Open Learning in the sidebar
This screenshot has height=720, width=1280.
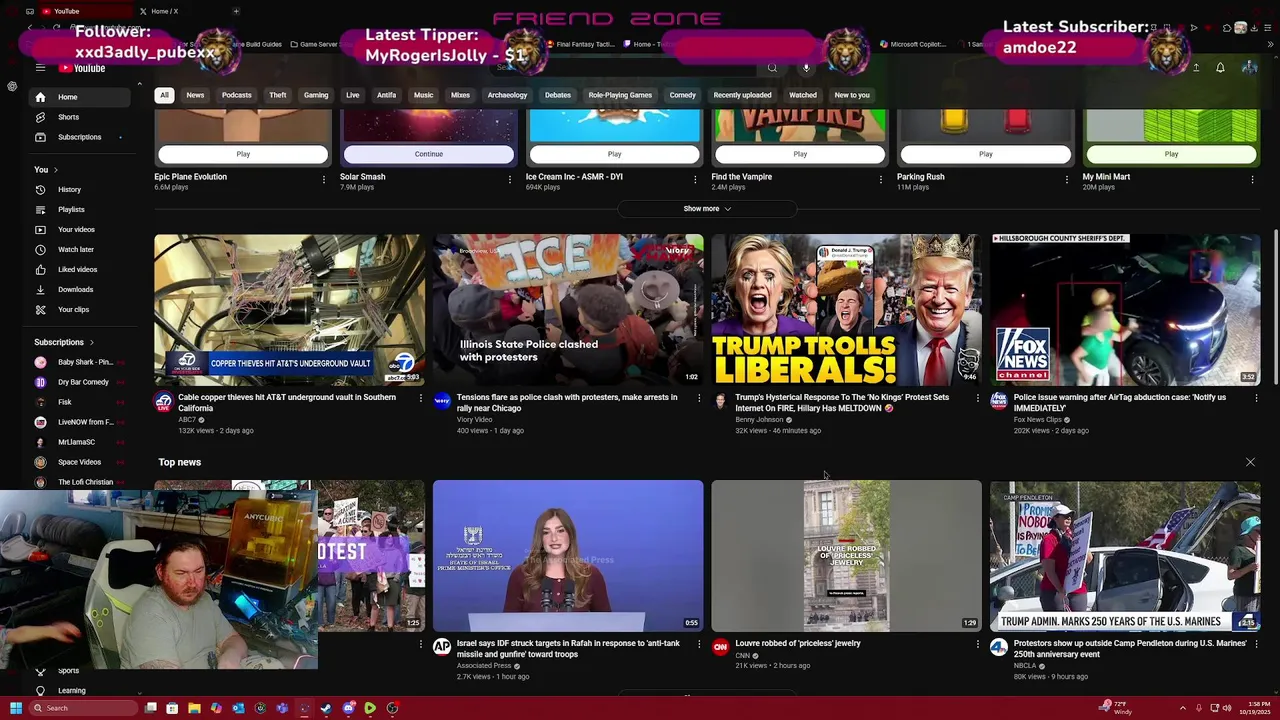[x=79, y=690]
